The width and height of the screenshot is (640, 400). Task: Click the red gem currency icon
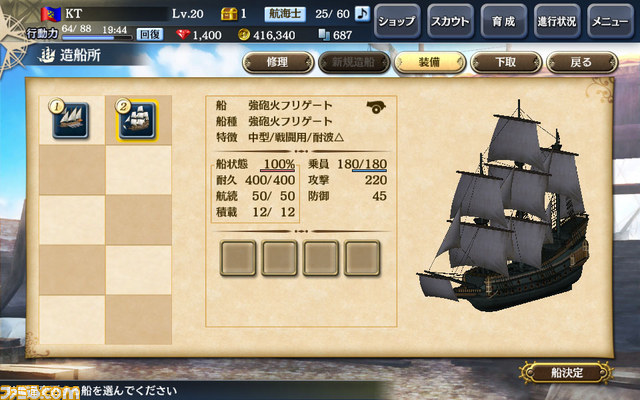tap(183, 35)
